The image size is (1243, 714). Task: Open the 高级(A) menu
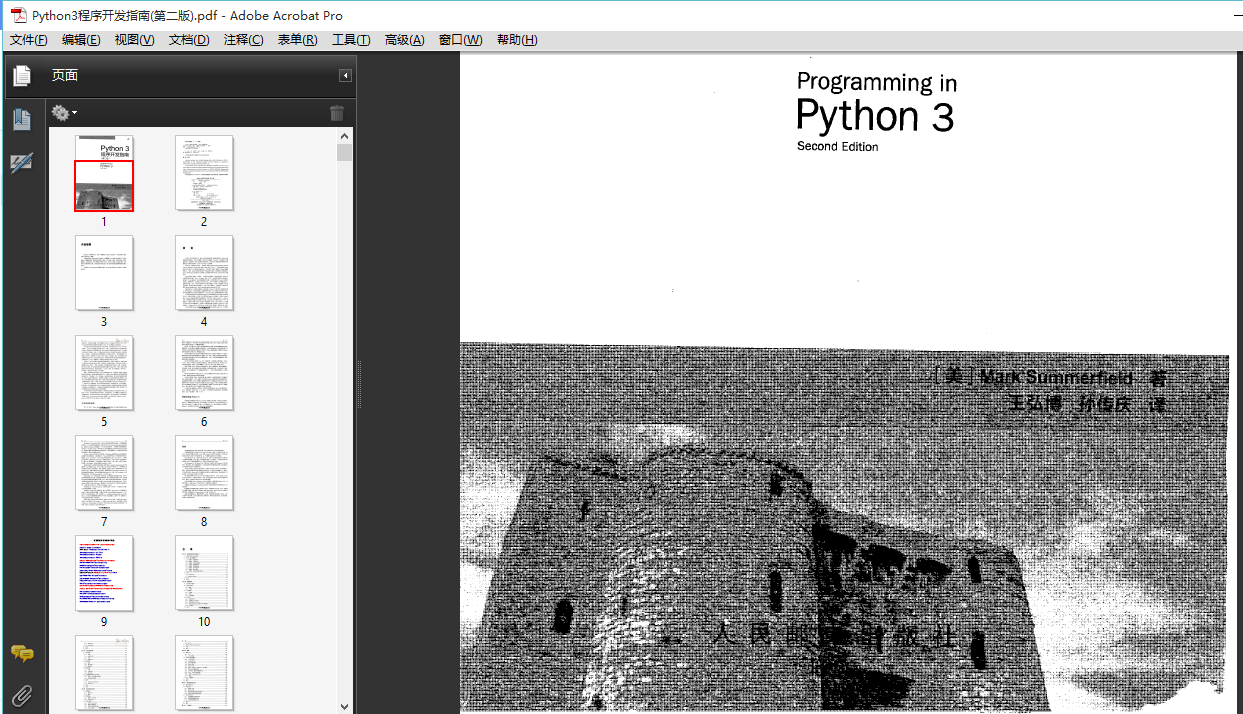pos(404,40)
